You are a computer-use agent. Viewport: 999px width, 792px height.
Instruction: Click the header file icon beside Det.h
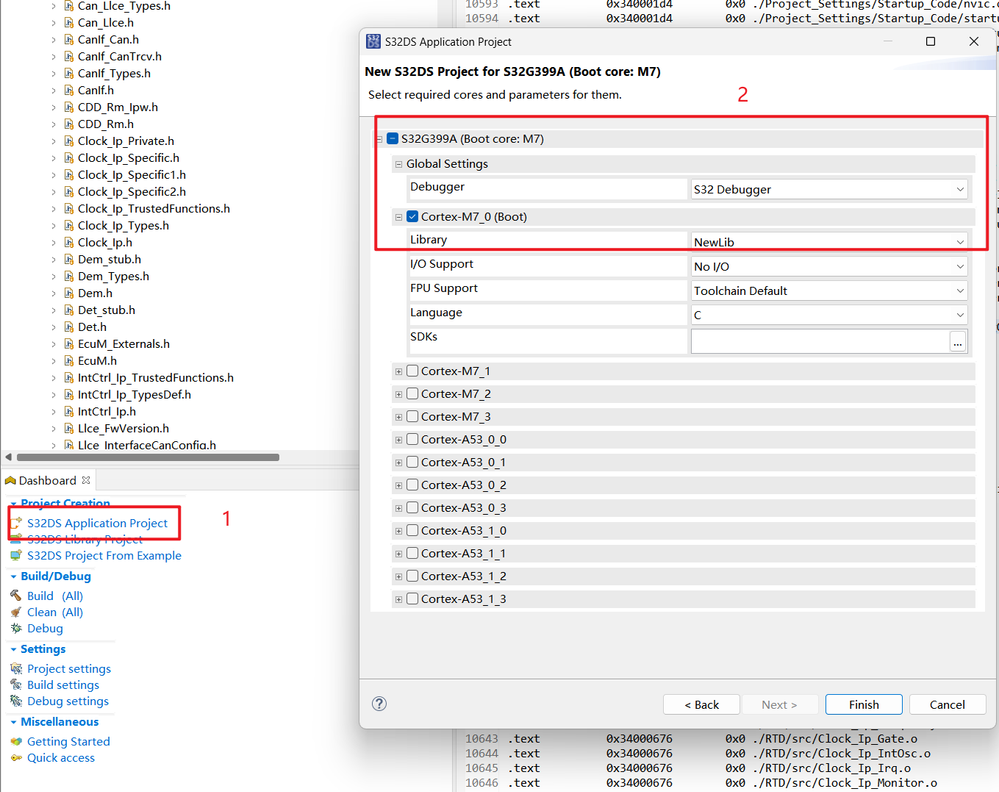[69, 327]
